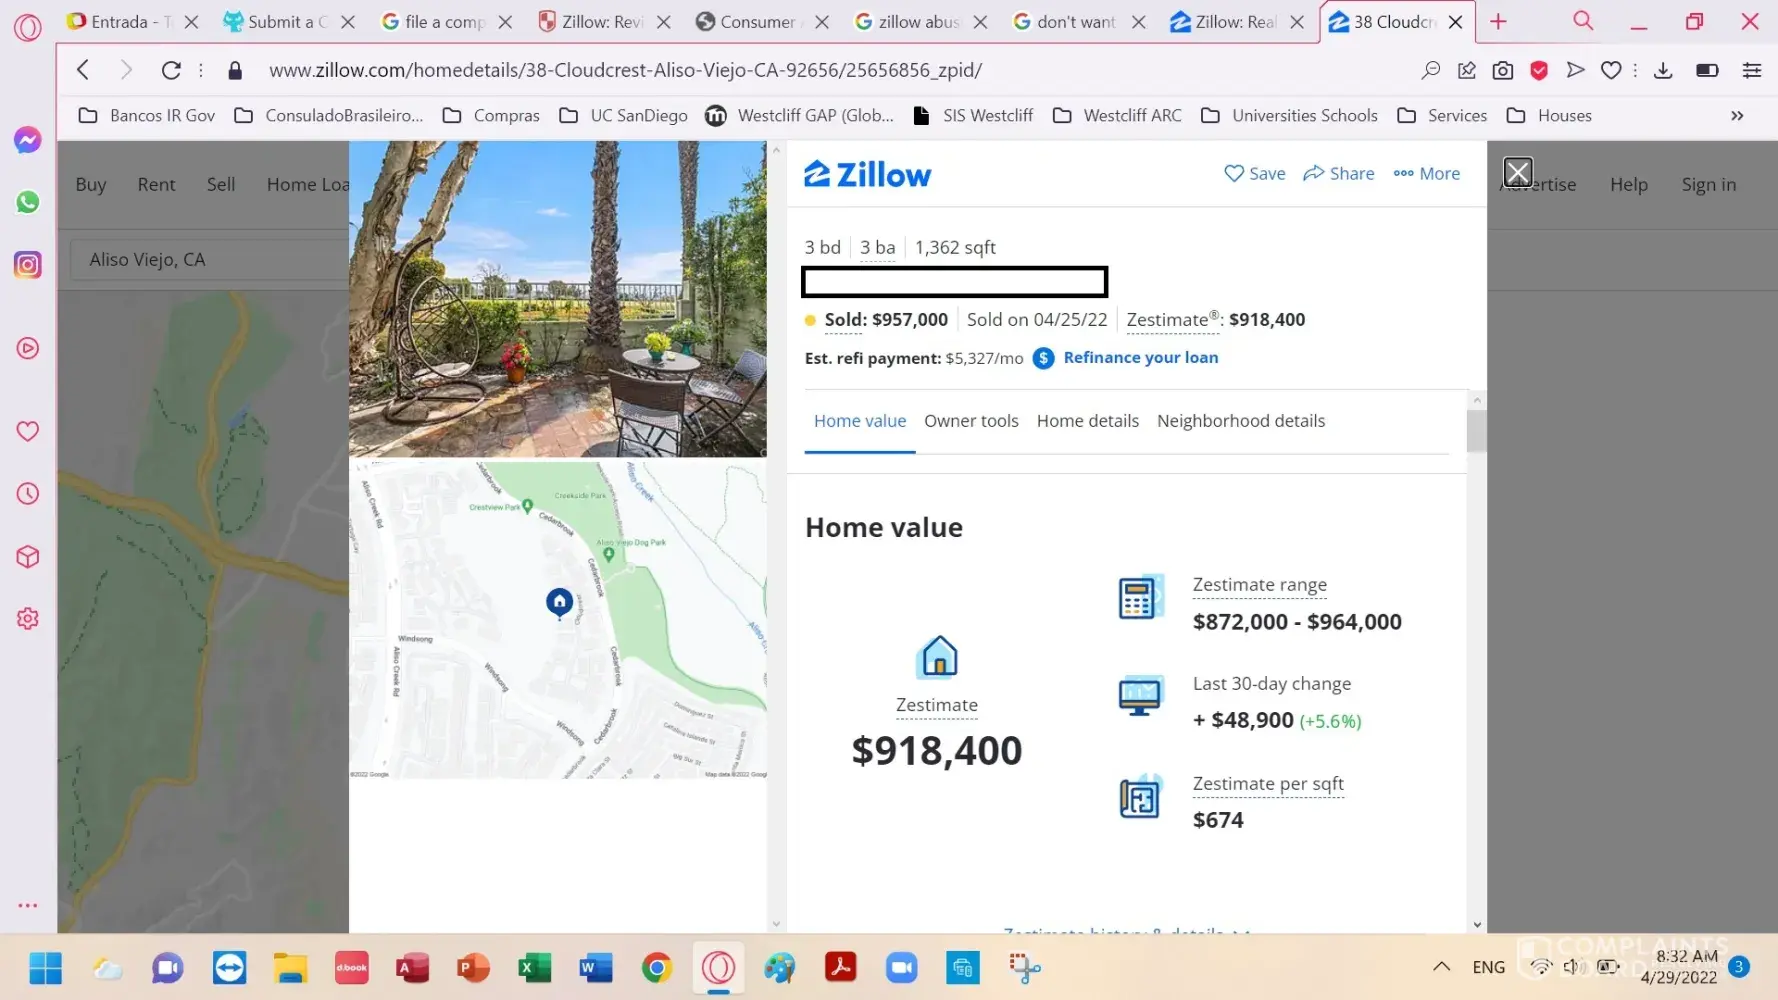
Task: Open the extensions cube in sidebar
Action: (28, 557)
